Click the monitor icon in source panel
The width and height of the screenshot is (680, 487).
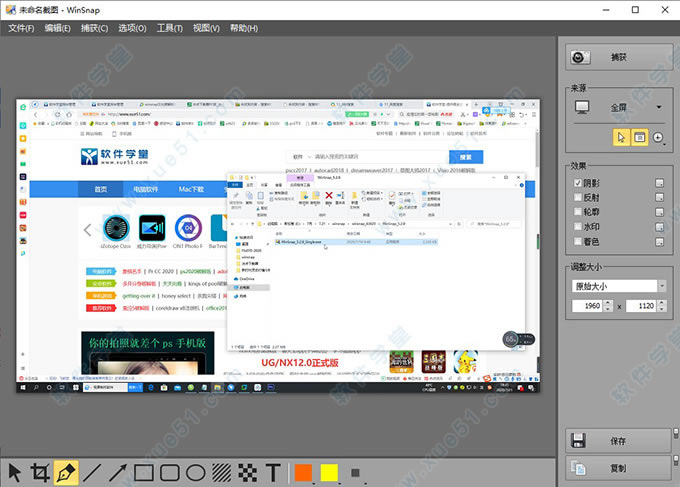tap(582, 107)
